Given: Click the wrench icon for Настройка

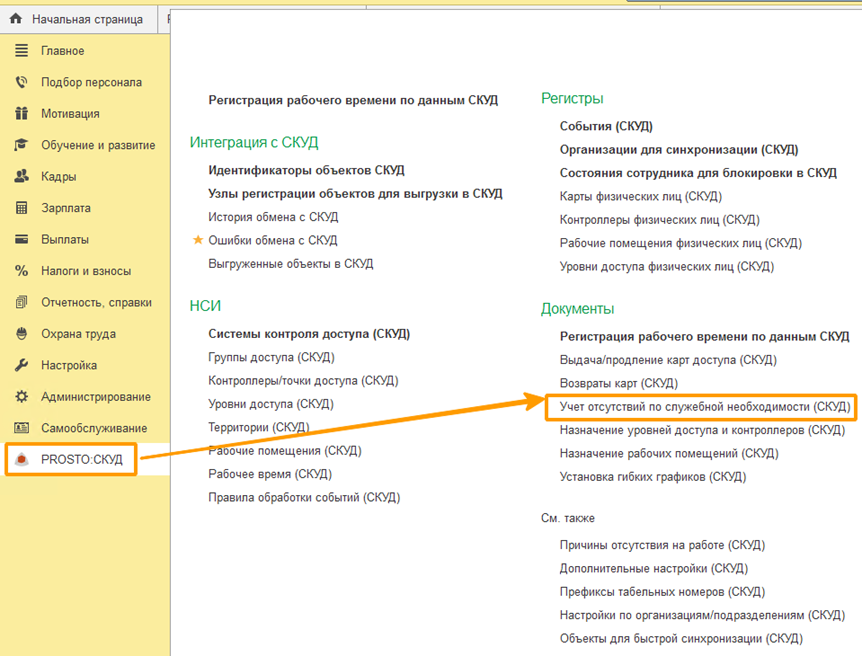Looking at the screenshot, I should [21, 365].
